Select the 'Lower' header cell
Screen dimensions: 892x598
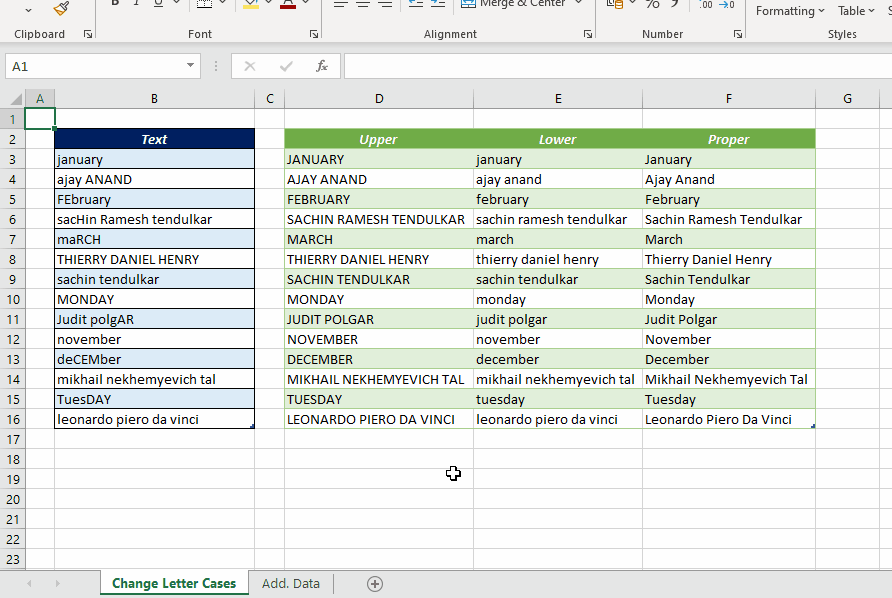[558, 139]
